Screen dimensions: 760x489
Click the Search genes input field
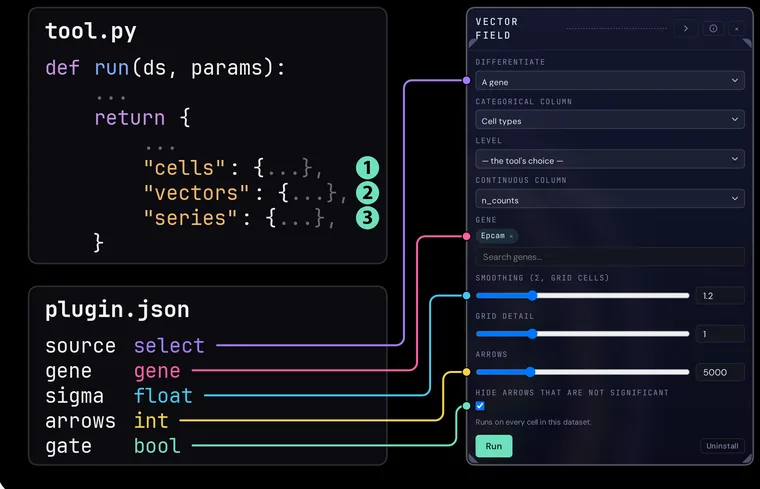(x=610, y=257)
